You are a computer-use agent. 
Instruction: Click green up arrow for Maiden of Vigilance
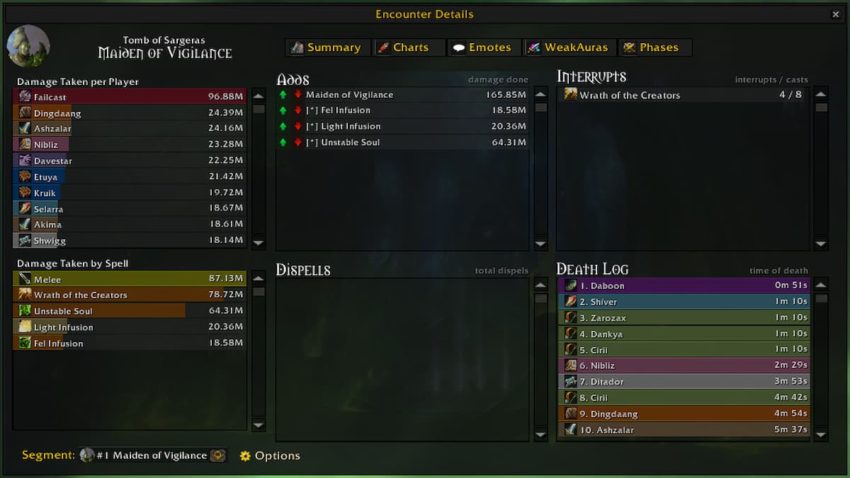[282, 94]
